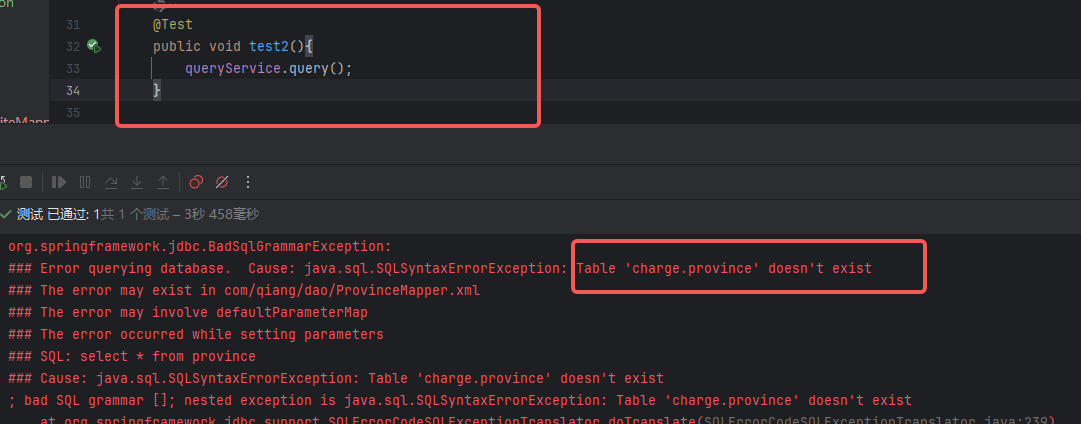This screenshot has width=1081, height=424.
Task: Open the debug toolbar's more options menu
Action: (x=248, y=182)
